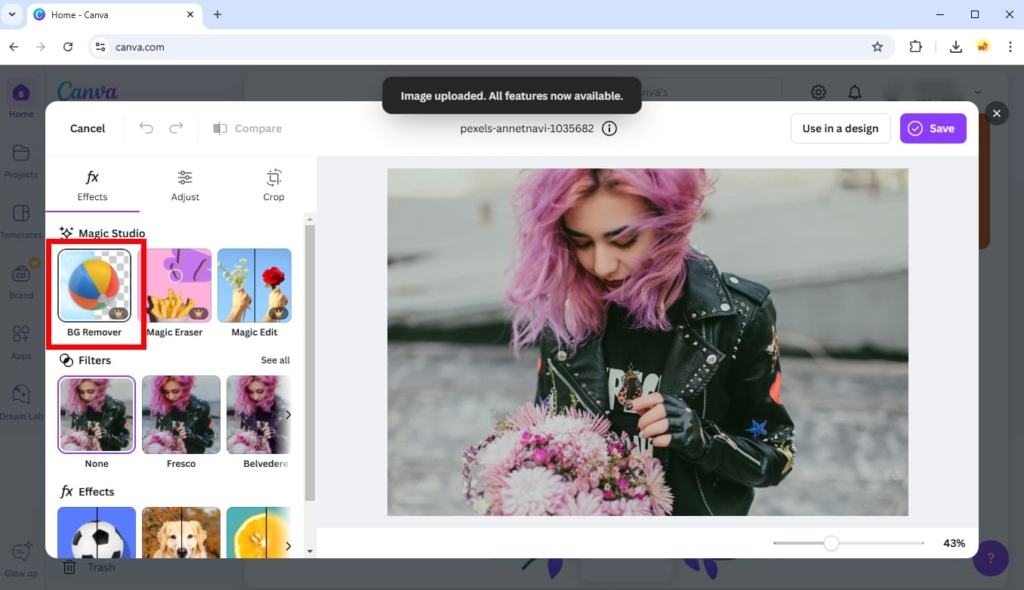Show image info next to filename
The image size is (1024, 590).
click(x=609, y=128)
